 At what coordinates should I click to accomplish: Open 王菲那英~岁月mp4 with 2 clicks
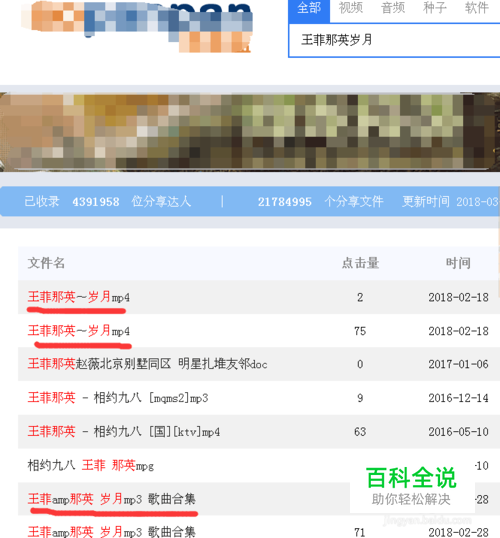79,297
